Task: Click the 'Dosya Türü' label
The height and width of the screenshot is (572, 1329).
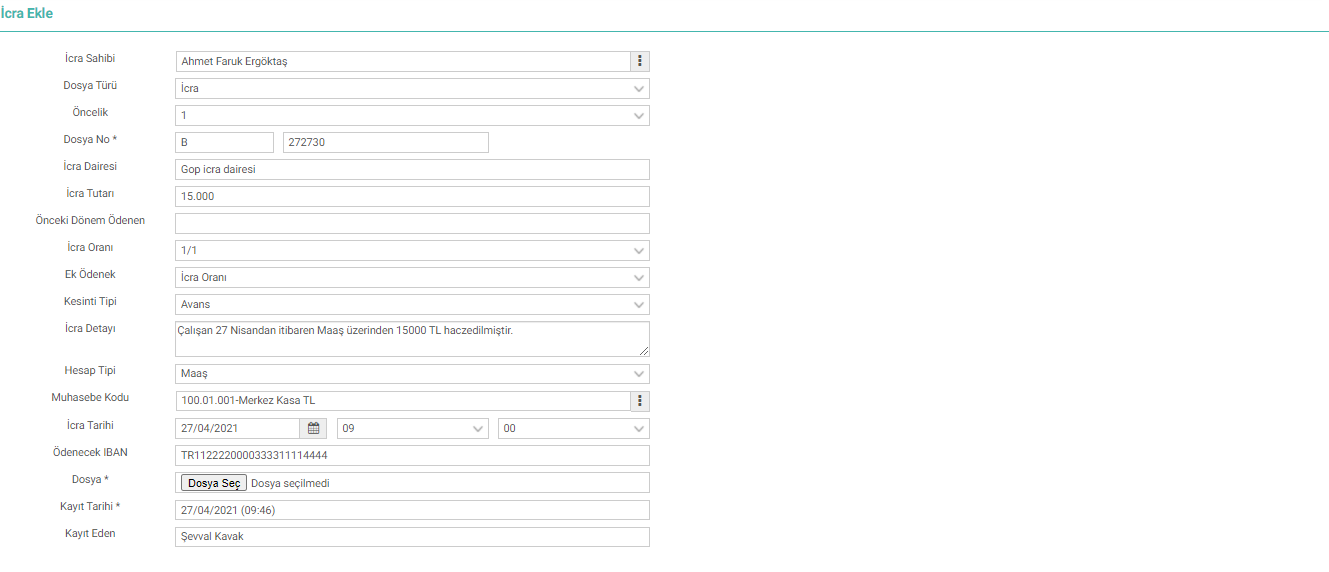Action: tap(90, 86)
